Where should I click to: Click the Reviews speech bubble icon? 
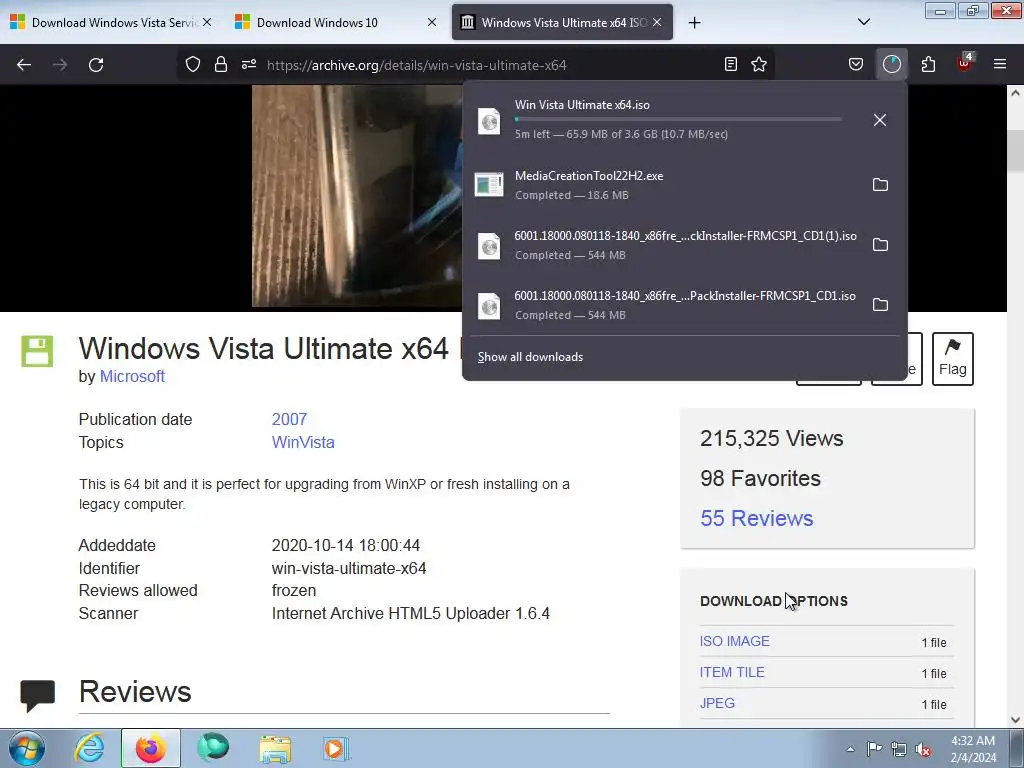pos(37,695)
